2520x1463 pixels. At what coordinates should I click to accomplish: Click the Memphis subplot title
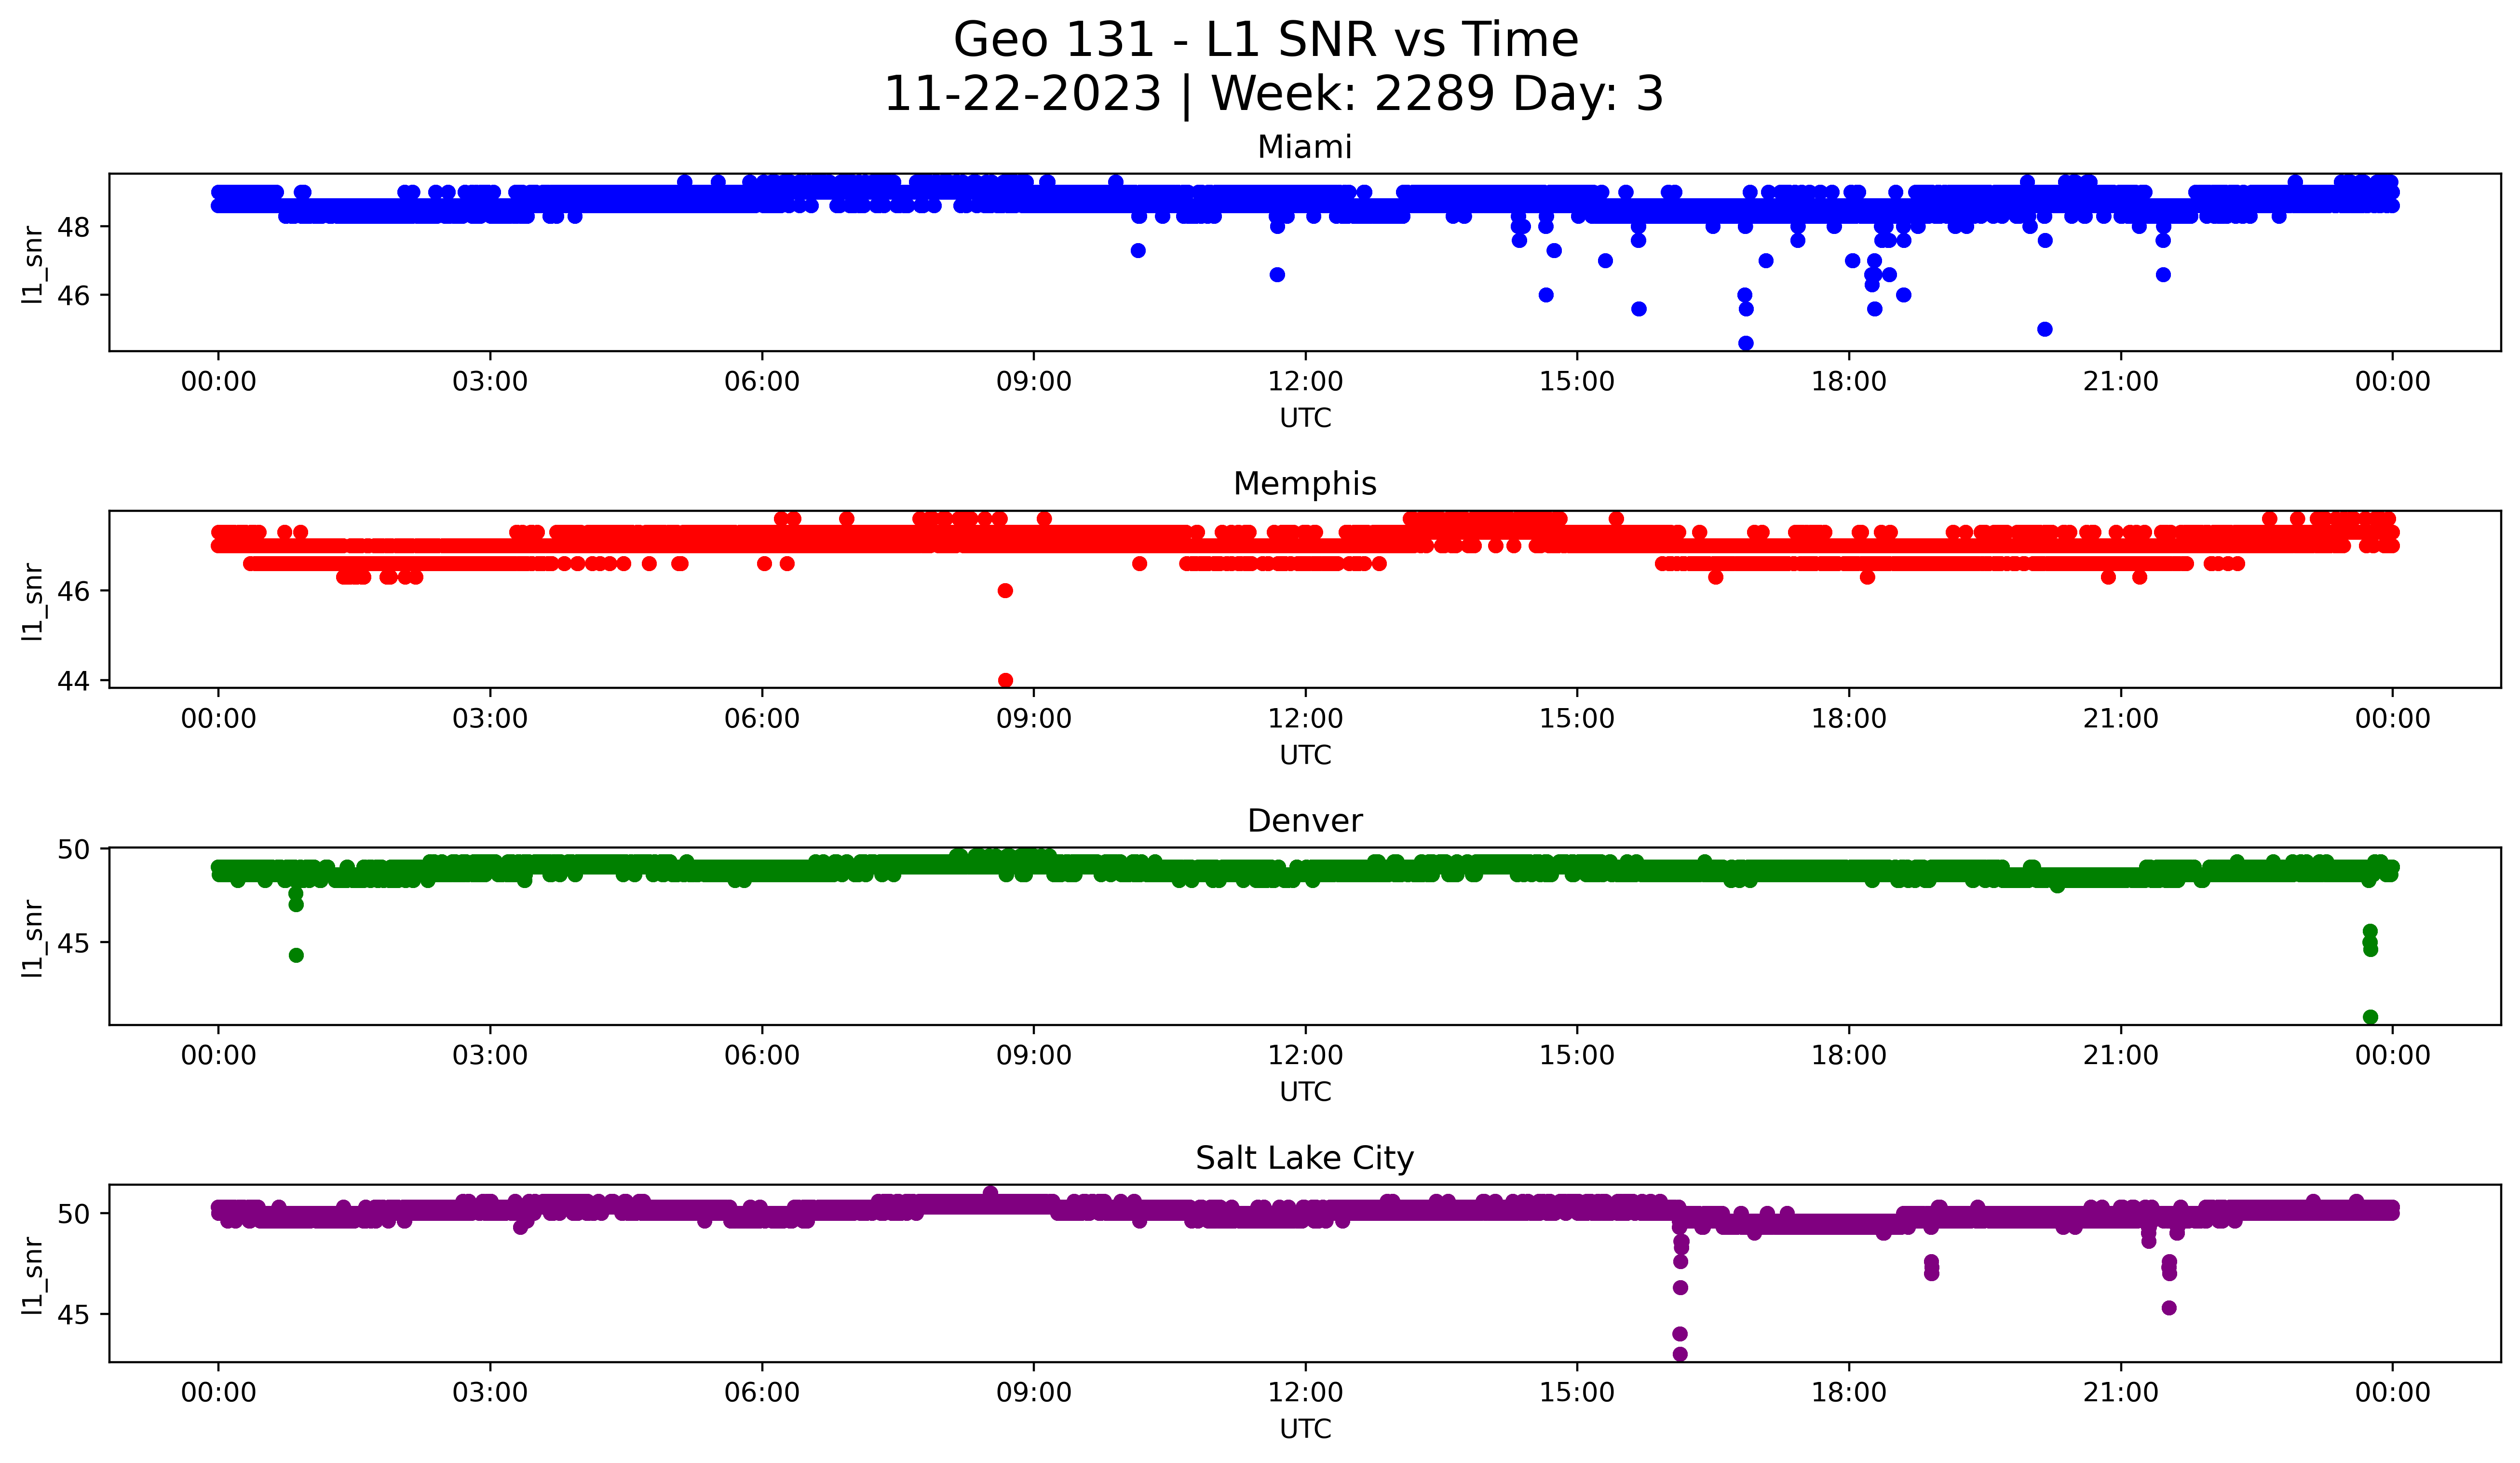1304,484
